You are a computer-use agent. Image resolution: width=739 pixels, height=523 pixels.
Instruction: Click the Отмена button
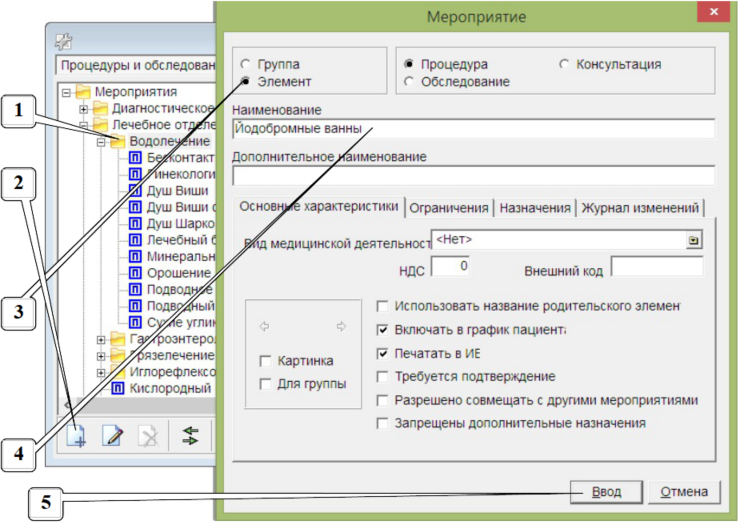click(x=683, y=492)
